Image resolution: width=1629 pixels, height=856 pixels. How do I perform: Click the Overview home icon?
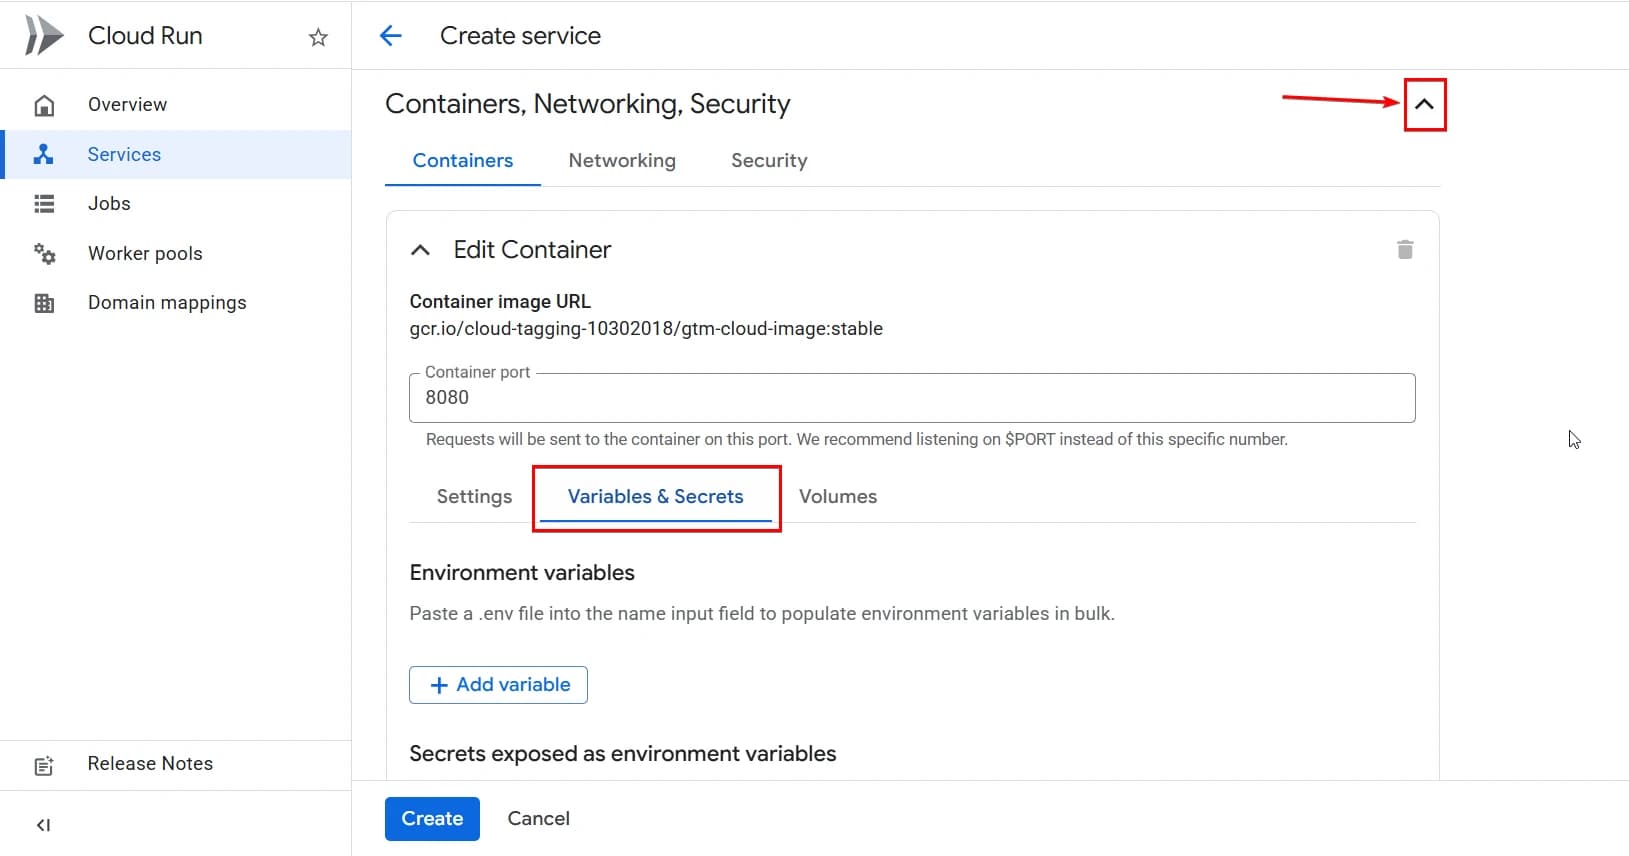(44, 105)
